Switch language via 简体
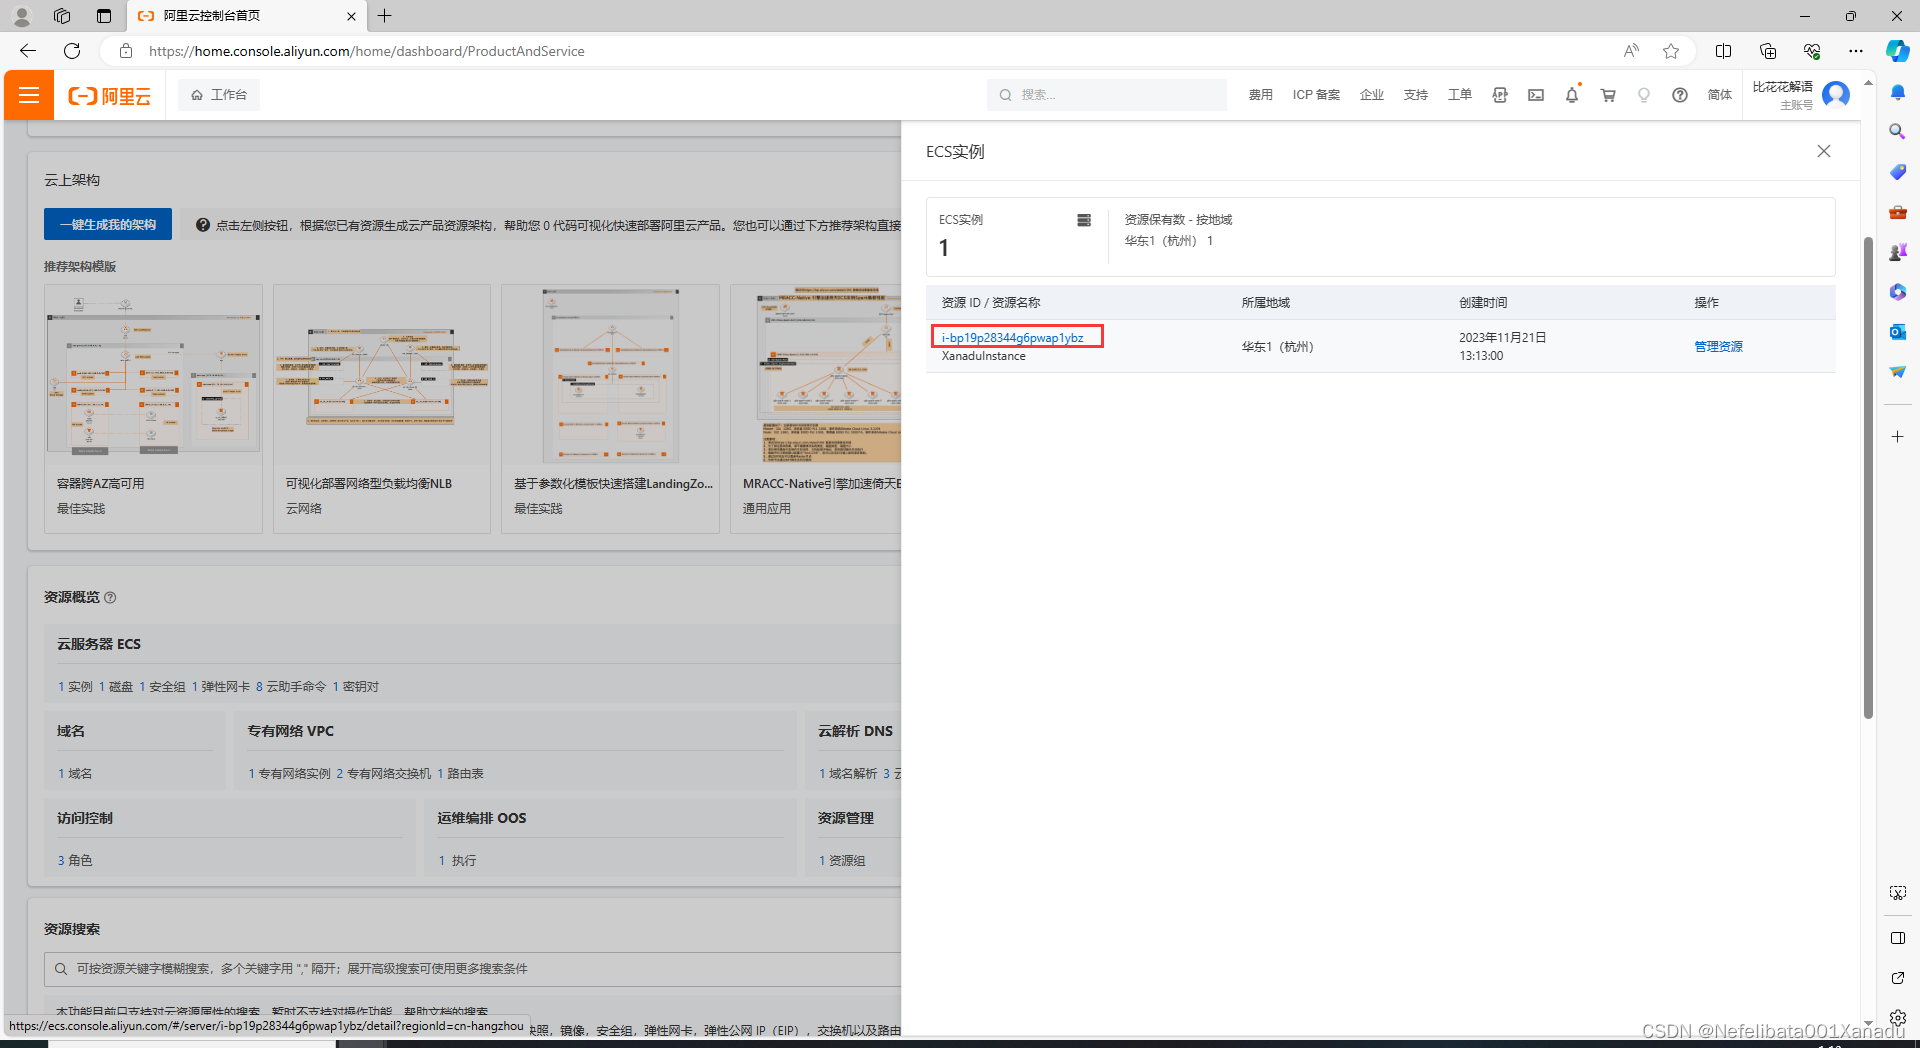 point(1720,95)
